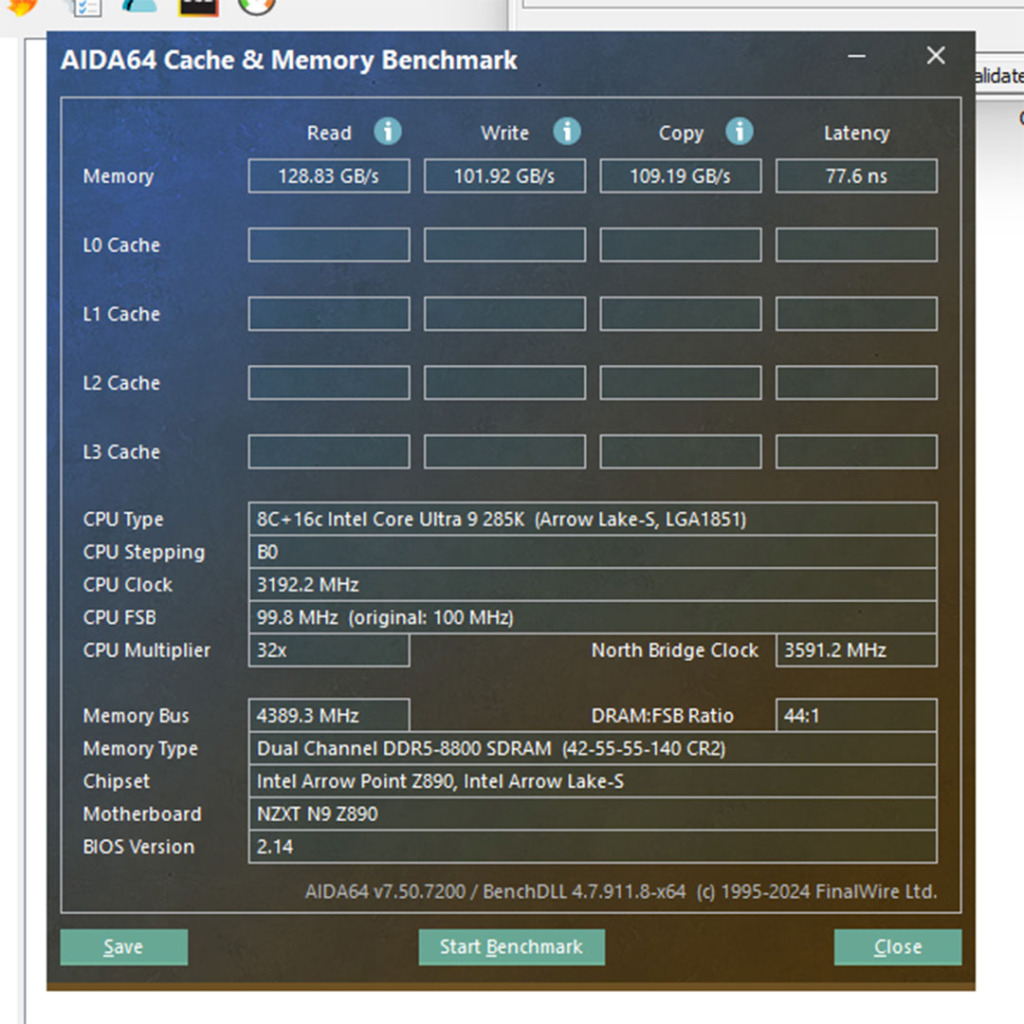Screen dimensions: 1024x1024
Task: Click the Memory row label
Action: click(118, 176)
